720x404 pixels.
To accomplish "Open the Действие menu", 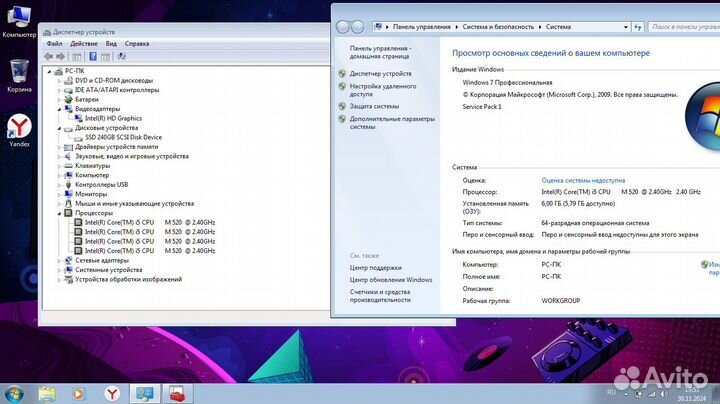I will click(x=84, y=44).
